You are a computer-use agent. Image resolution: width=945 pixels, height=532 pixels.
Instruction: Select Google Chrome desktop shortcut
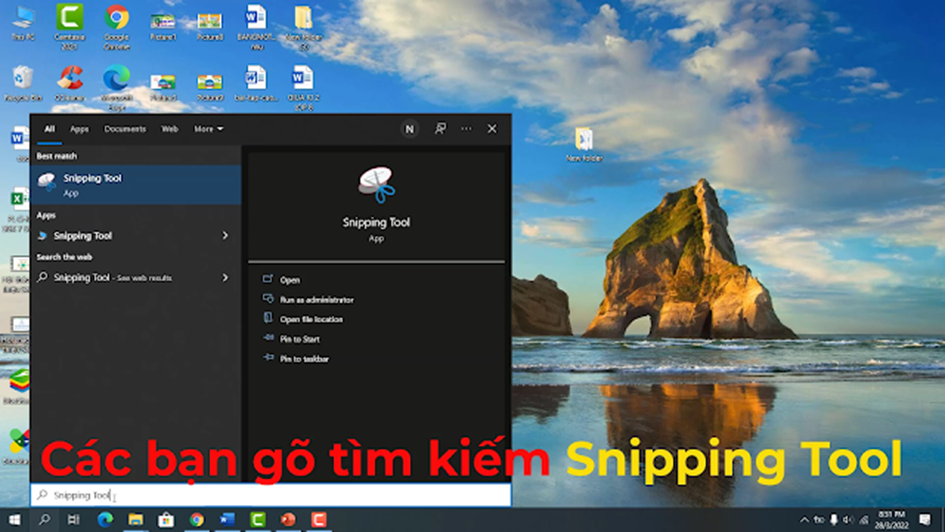[116, 26]
